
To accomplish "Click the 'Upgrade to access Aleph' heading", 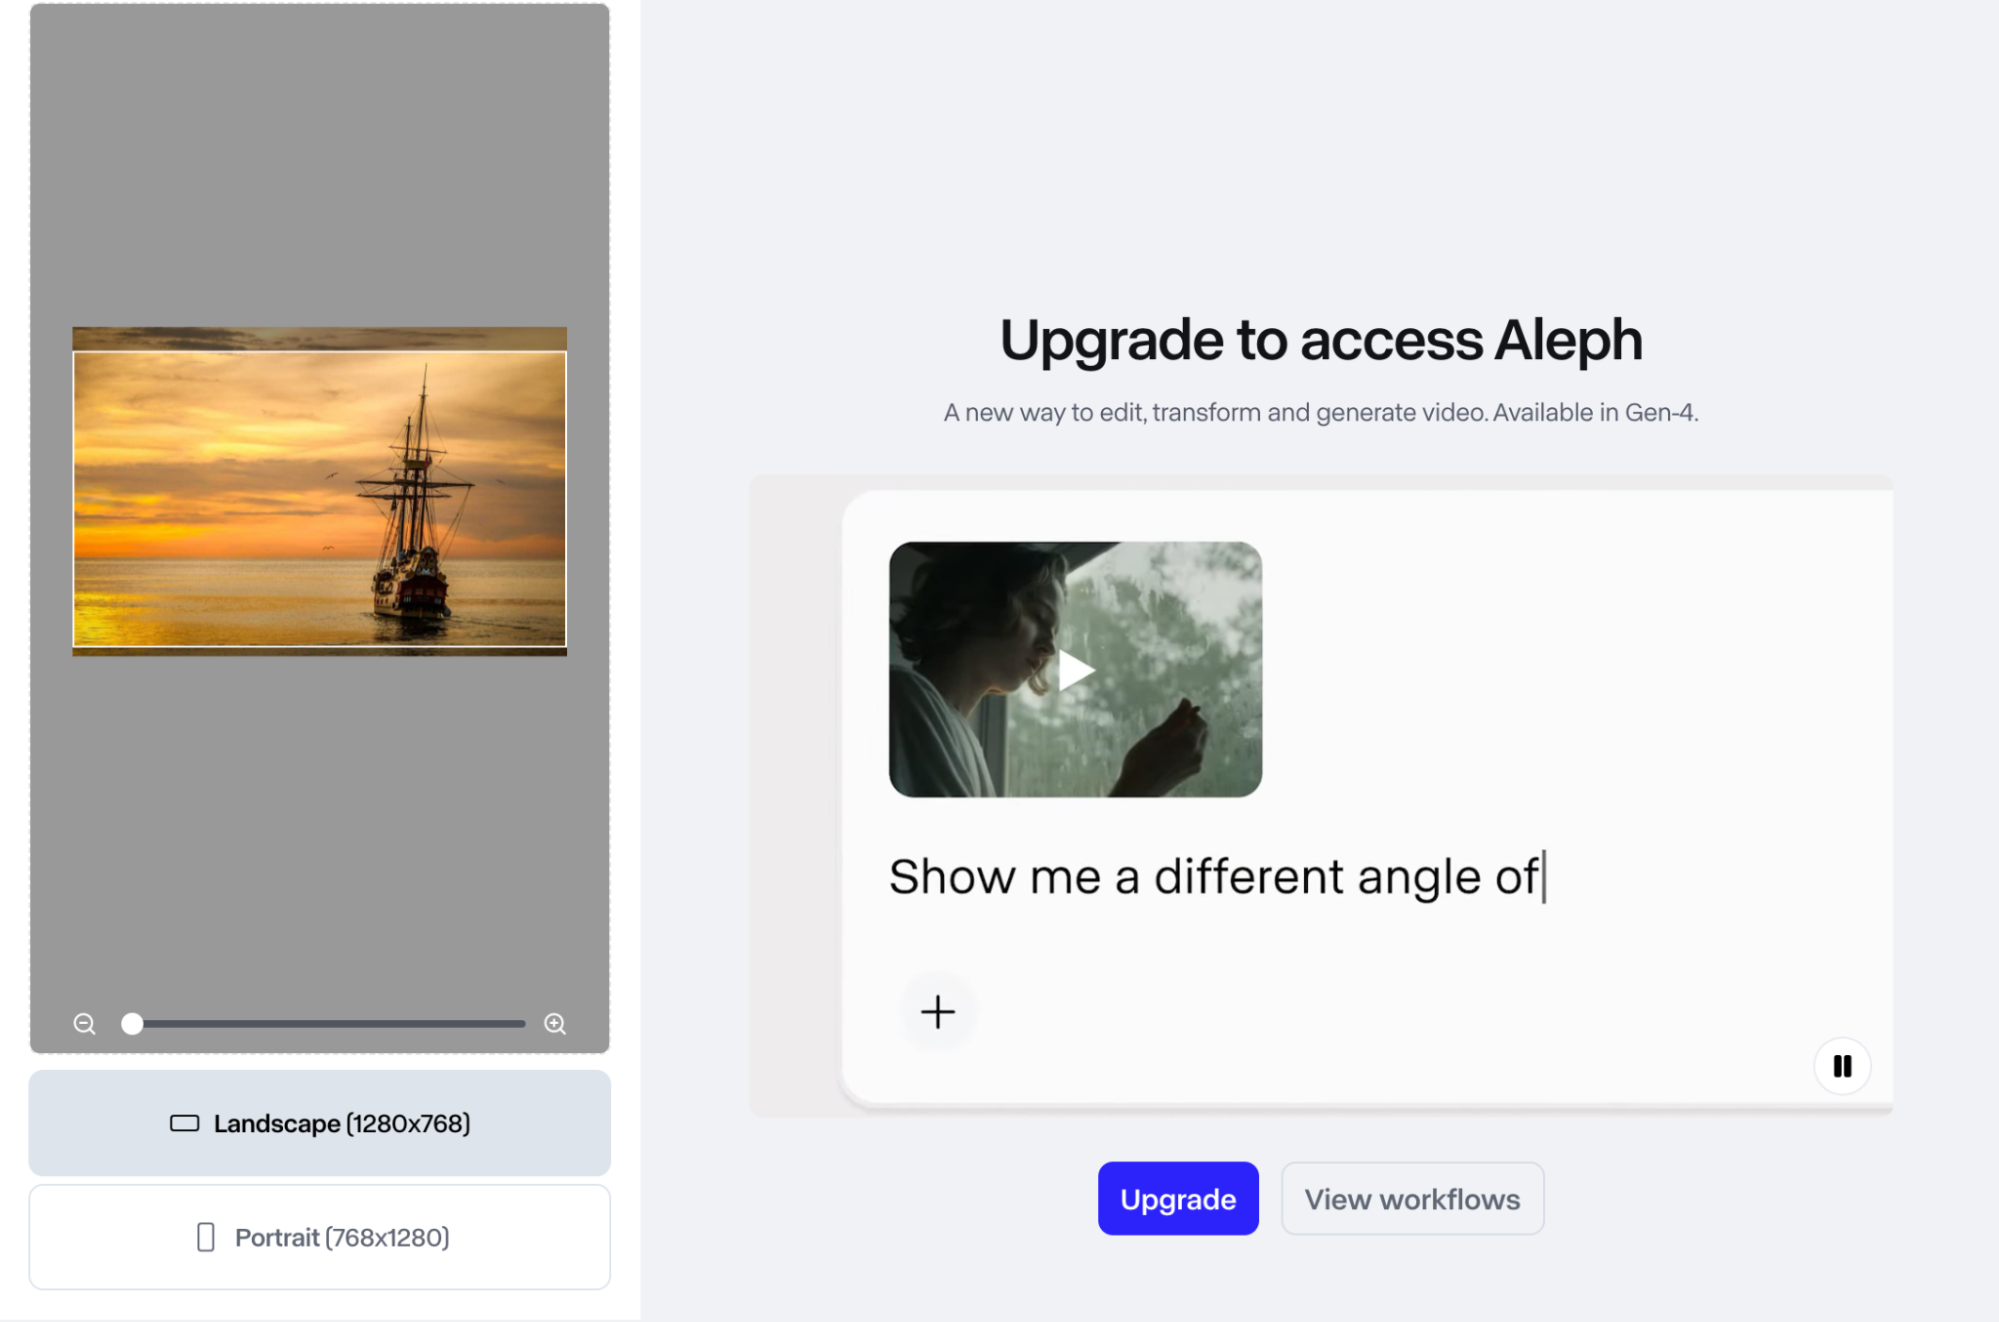I will pyautogui.click(x=1321, y=340).
